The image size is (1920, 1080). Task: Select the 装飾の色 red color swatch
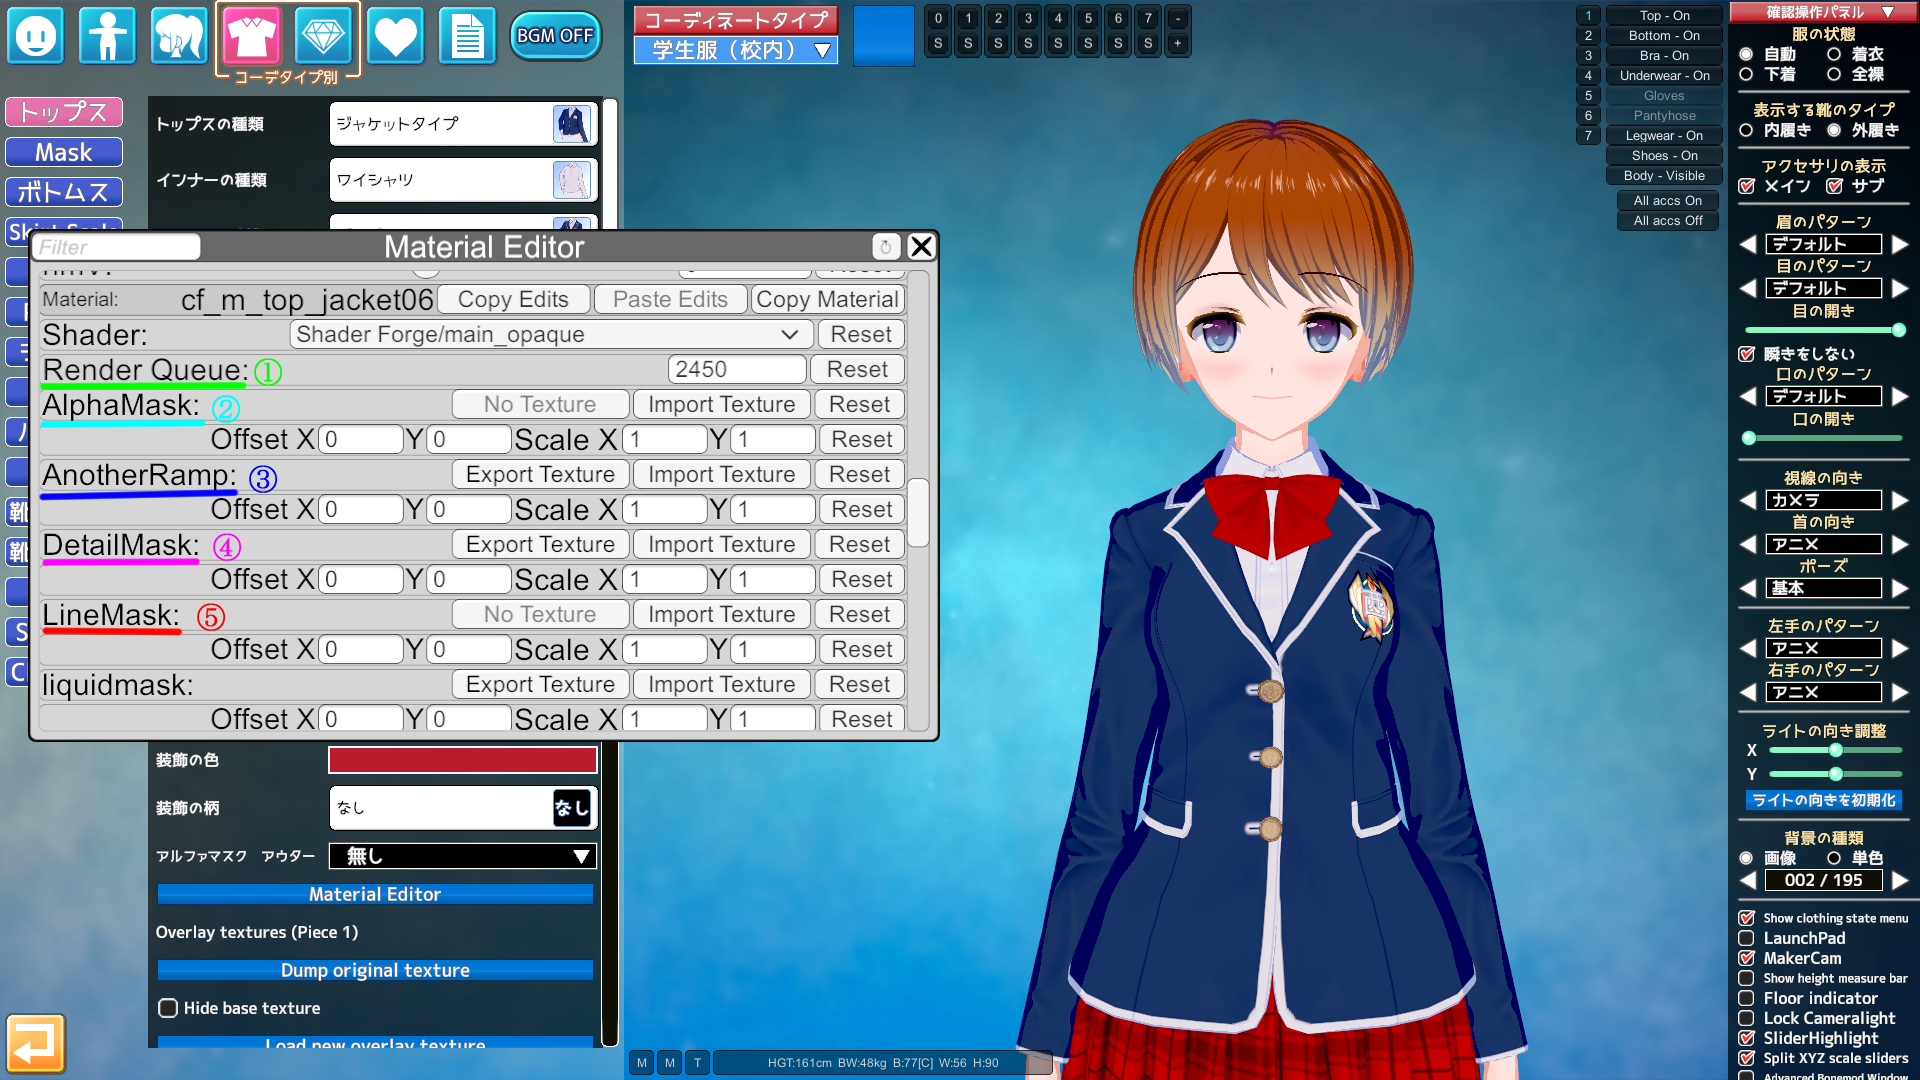[462, 760]
